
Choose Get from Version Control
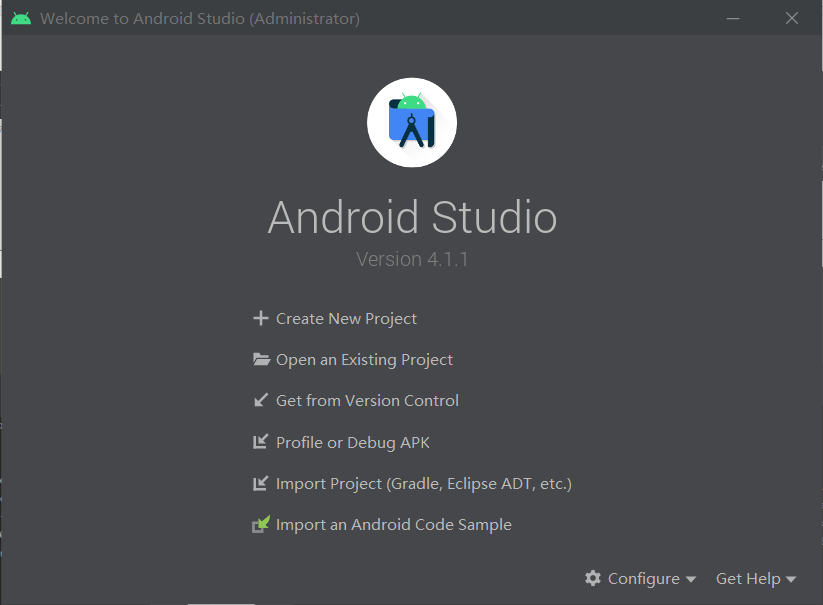[367, 400]
